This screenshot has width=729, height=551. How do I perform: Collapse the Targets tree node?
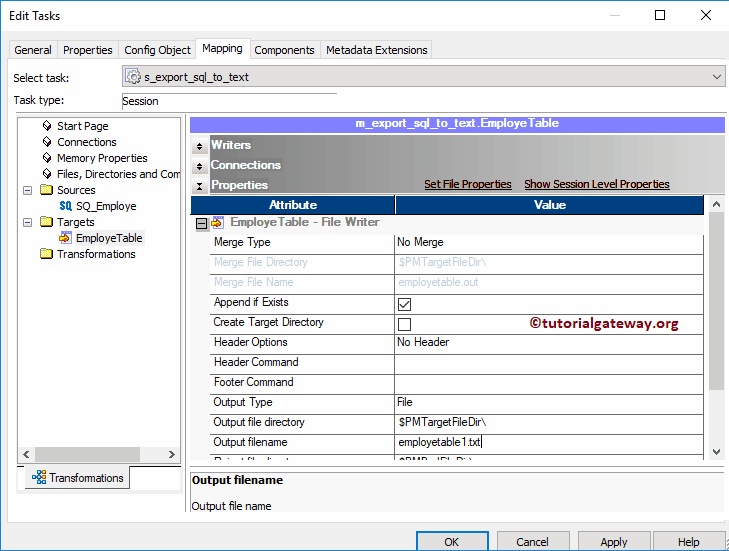coord(27,222)
